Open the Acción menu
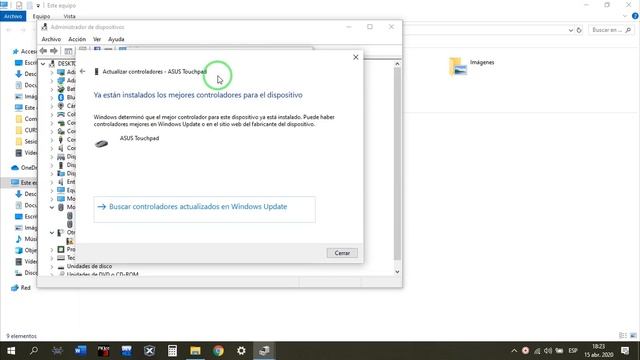Viewport: 640px width, 360px height. (77, 39)
